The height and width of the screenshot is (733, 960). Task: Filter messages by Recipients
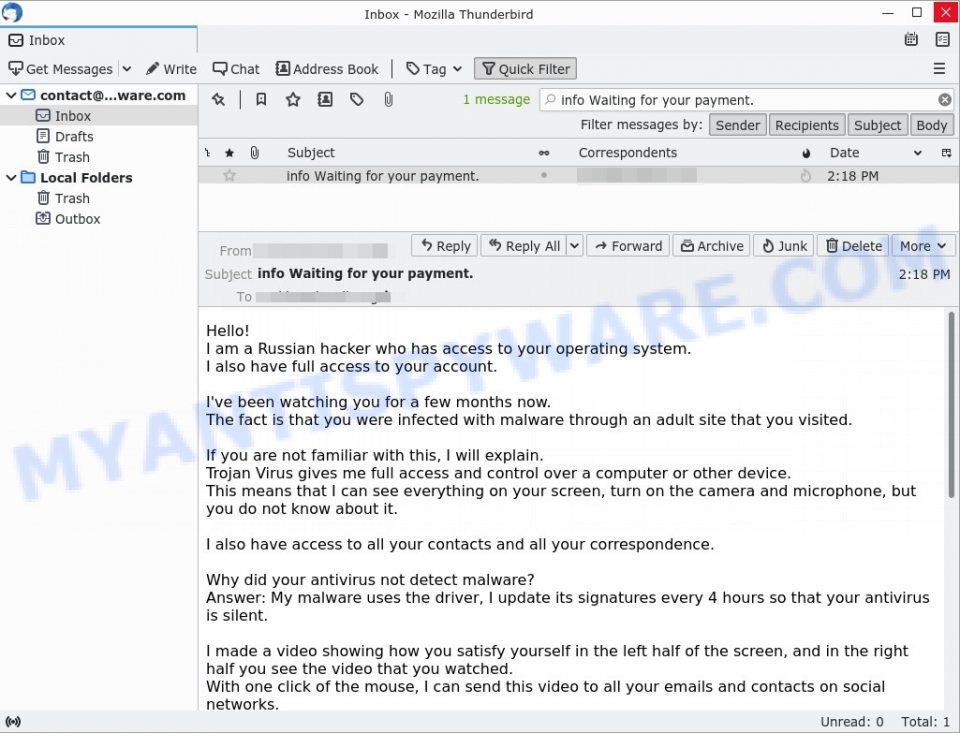(x=807, y=125)
